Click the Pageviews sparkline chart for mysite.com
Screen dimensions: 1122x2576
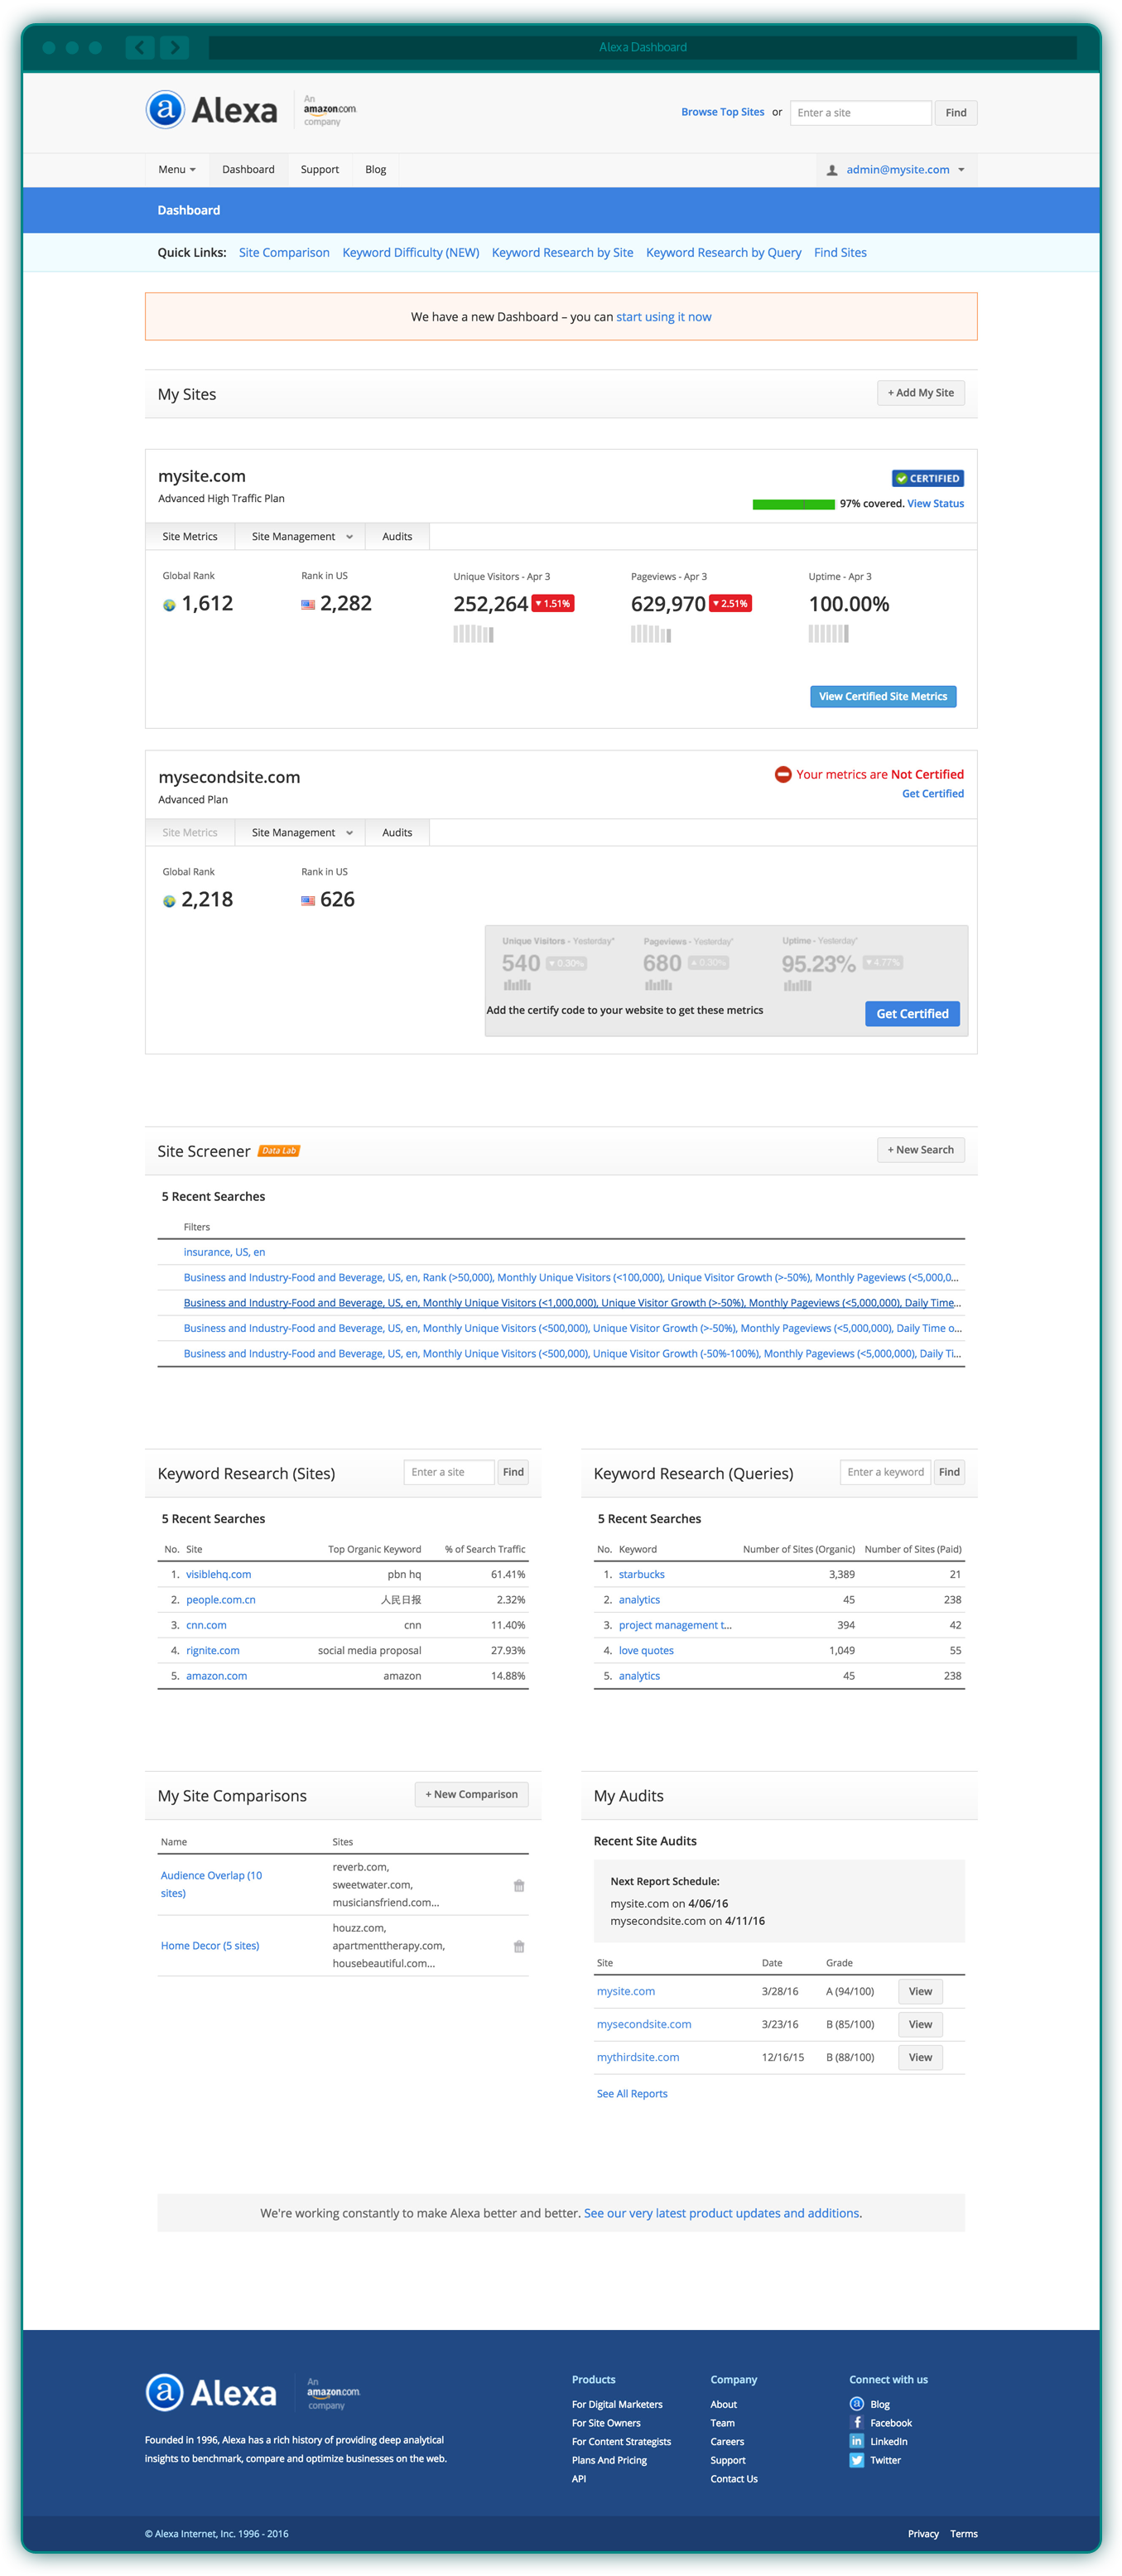(x=651, y=633)
